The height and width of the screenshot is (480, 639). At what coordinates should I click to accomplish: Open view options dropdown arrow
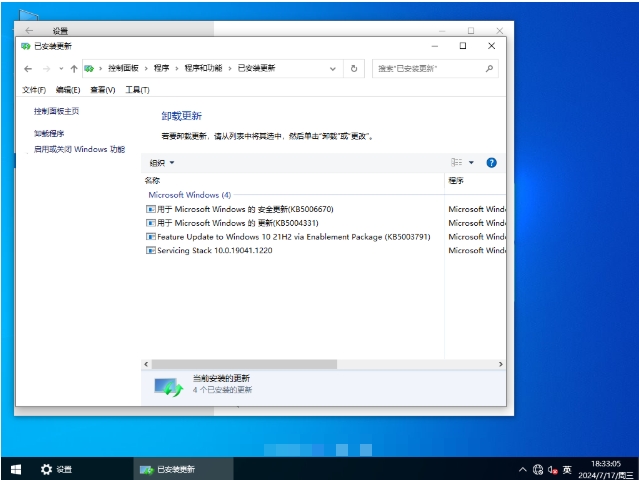pos(471,162)
